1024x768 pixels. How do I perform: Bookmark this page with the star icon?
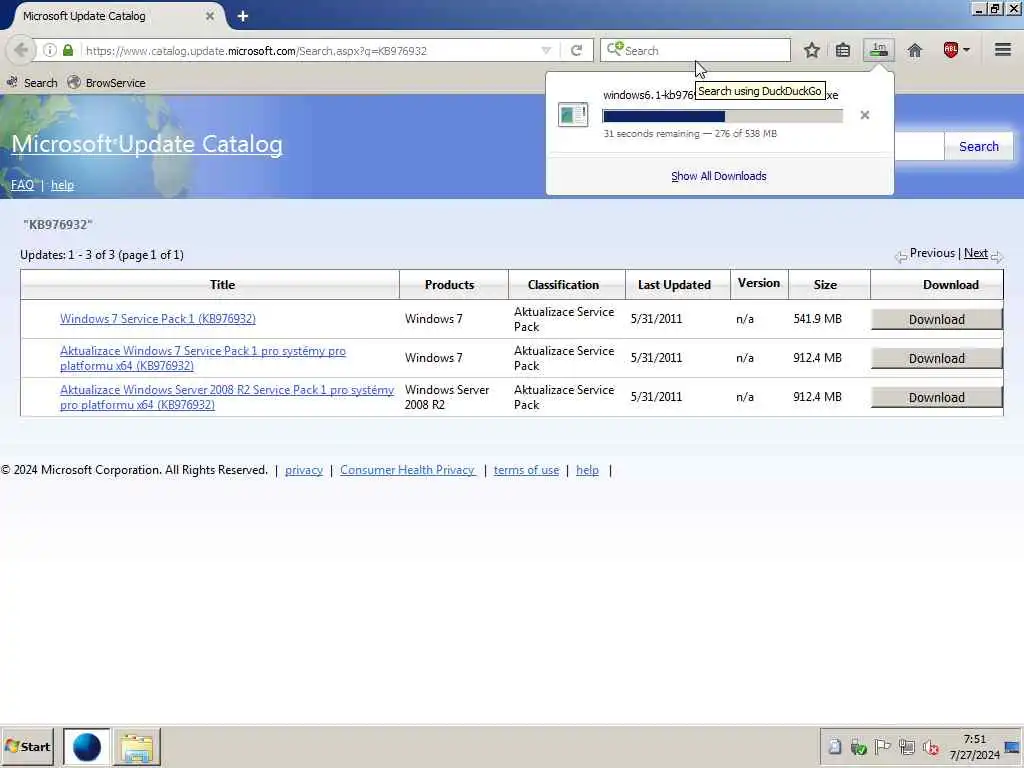tap(812, 50)
